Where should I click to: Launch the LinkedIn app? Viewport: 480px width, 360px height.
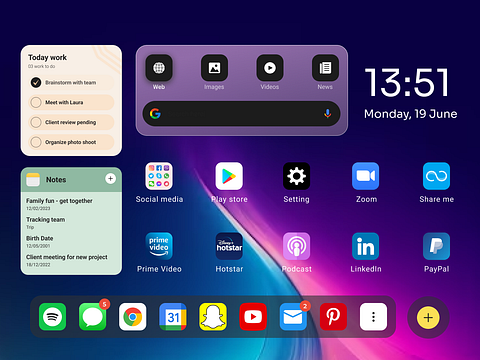point(366,246)
